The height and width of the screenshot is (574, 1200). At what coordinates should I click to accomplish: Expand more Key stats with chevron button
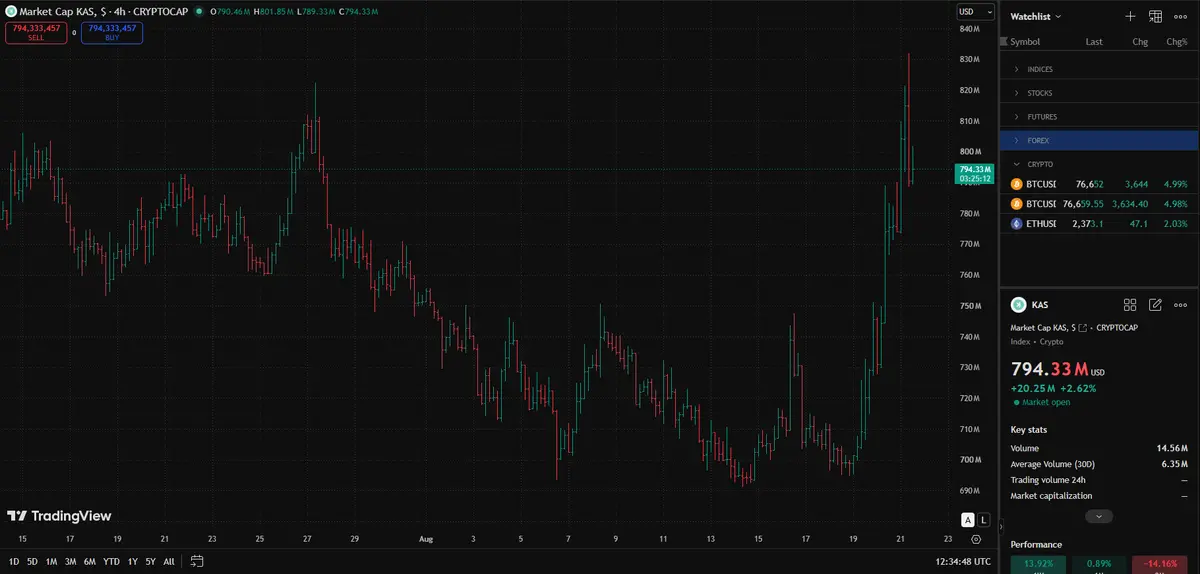(x=1099, y=516)
